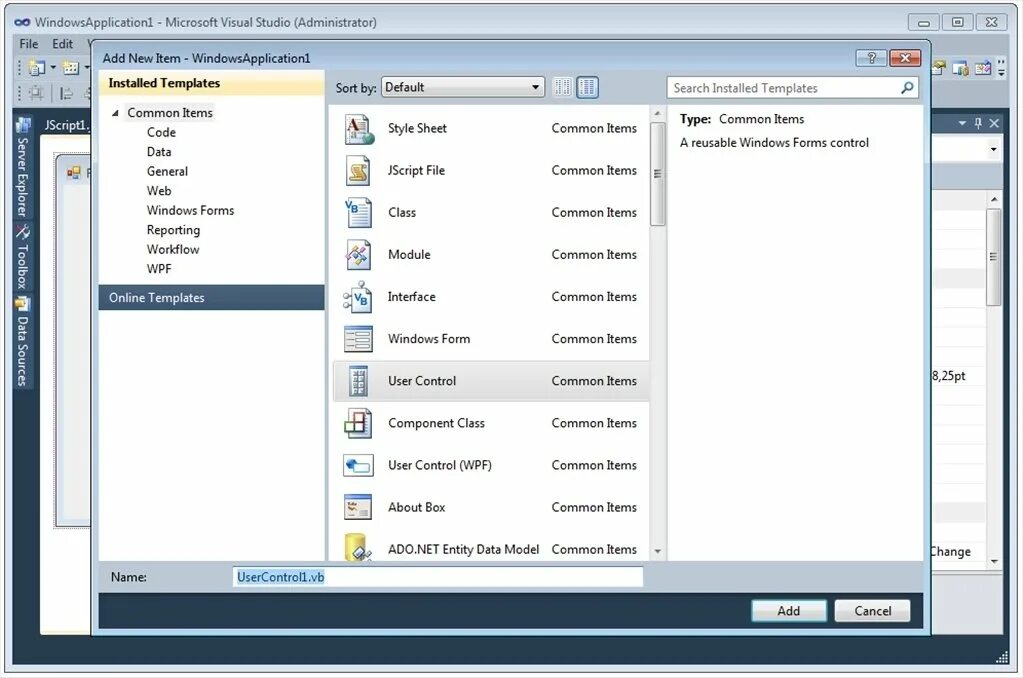
Task: Click the Align to Grid toolbar icon
Action: [37, 94]
